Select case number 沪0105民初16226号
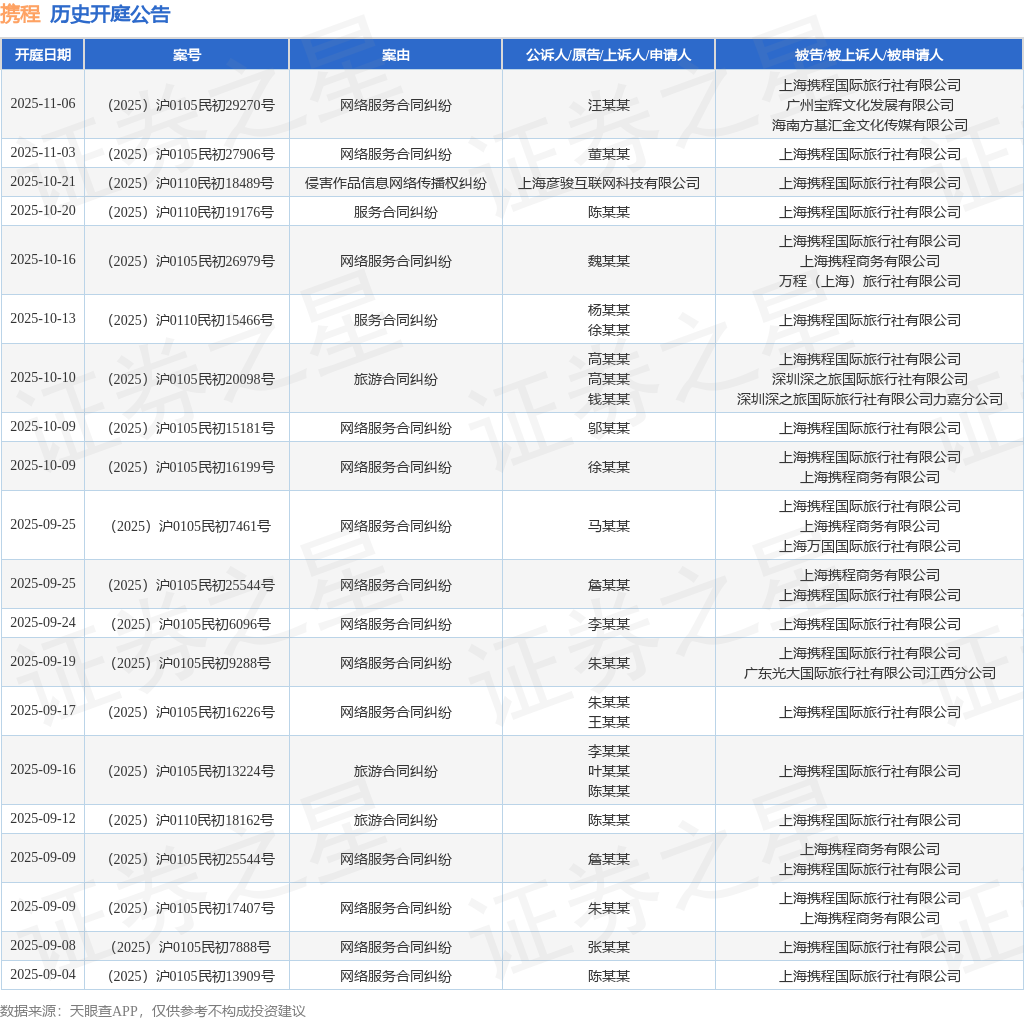1024x1020 pixels. pos(191,712)
